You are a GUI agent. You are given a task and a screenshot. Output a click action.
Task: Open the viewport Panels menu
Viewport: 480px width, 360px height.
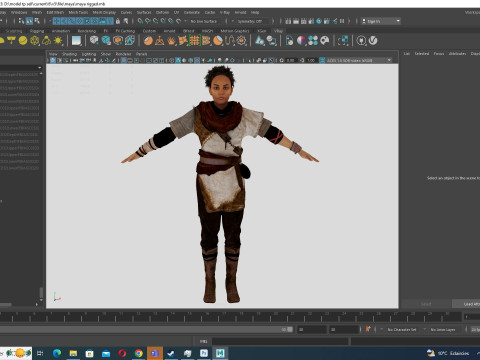click(141, 54)
